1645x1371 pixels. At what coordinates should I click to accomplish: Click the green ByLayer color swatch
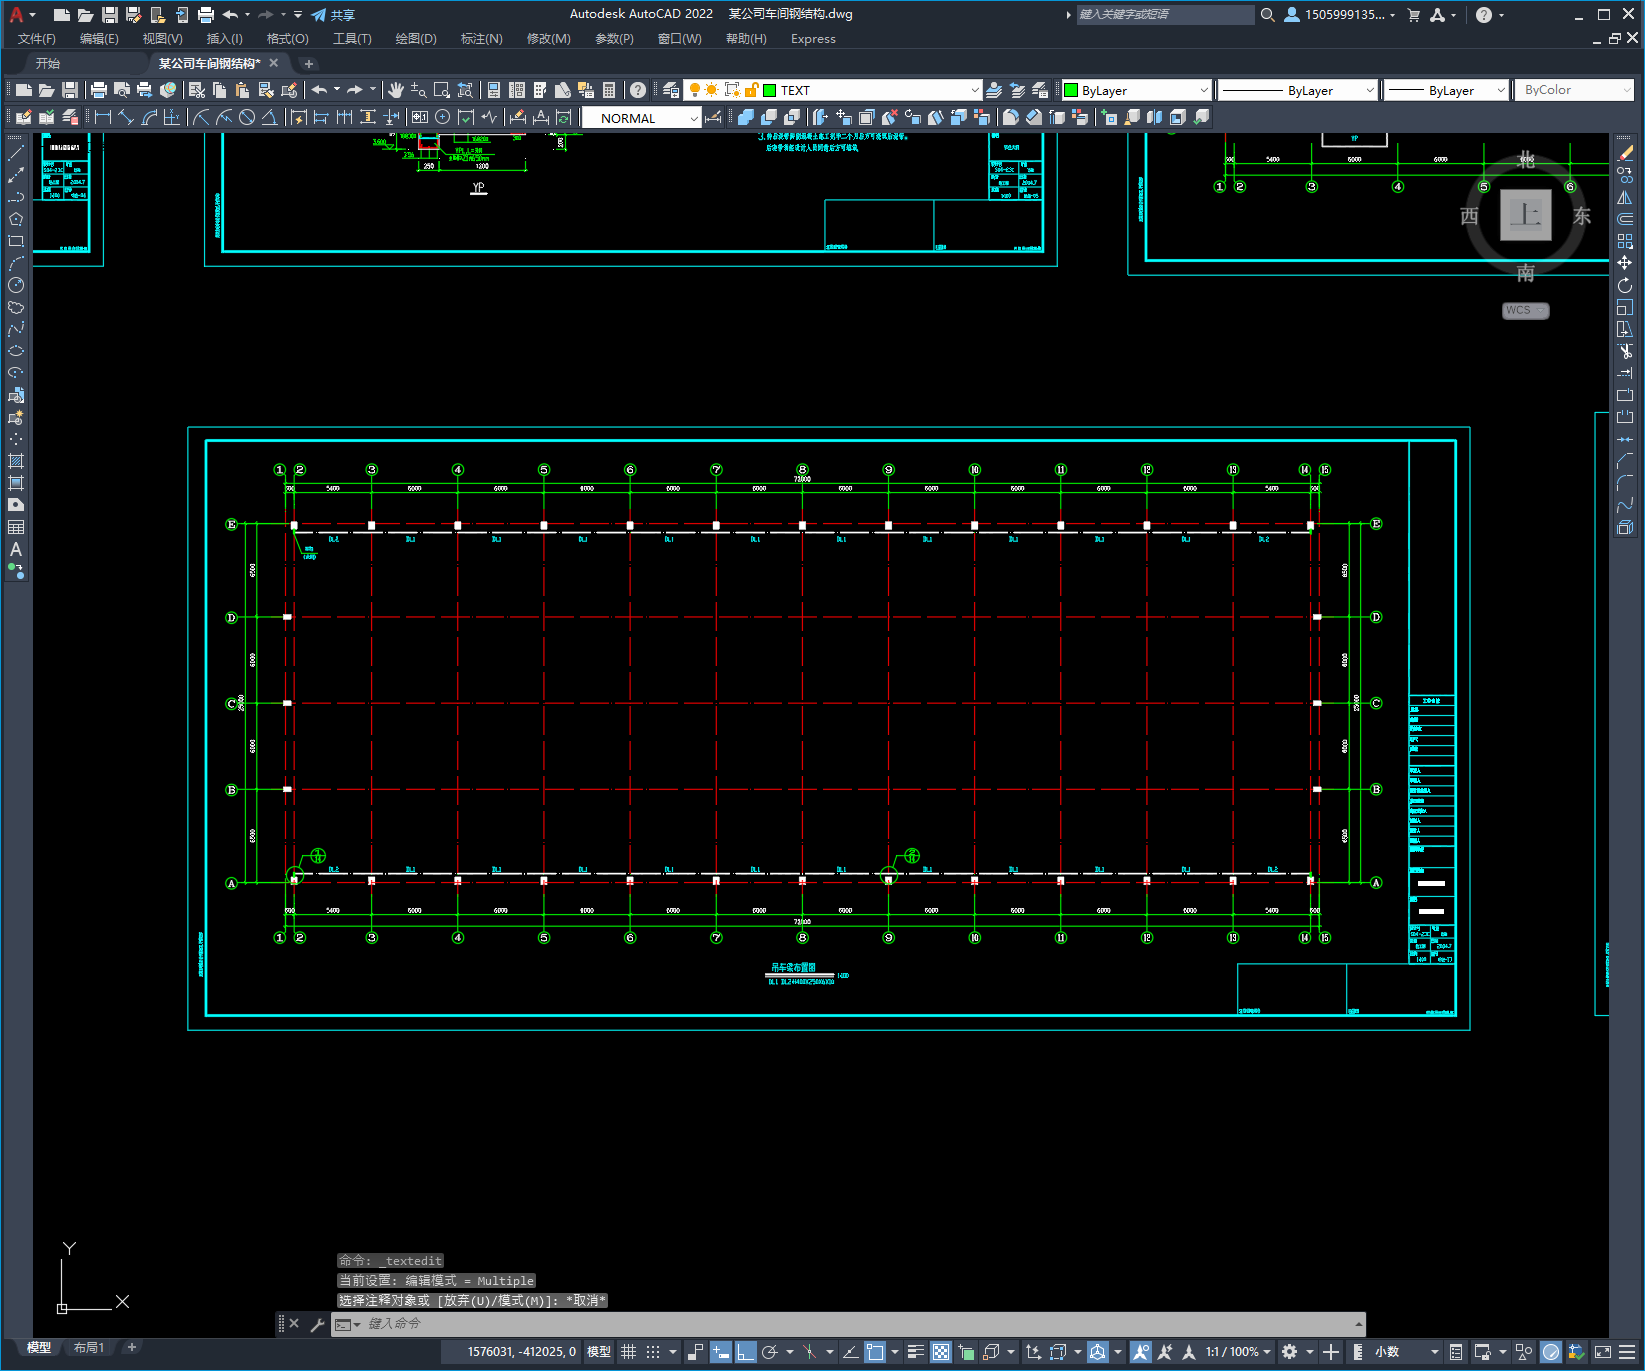point(1071,90)
